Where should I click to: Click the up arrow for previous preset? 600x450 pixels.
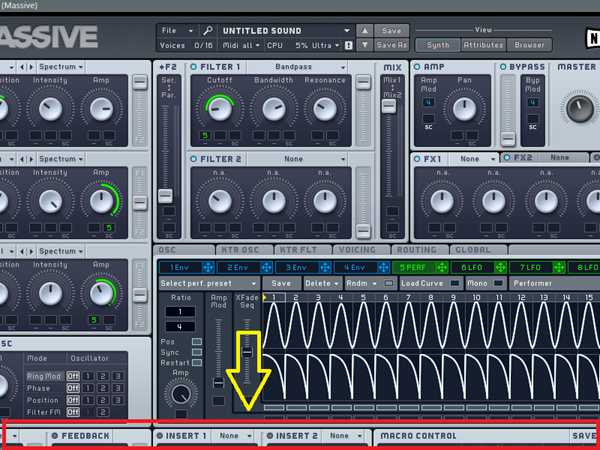pyautogui.click(x=365, y=31)
